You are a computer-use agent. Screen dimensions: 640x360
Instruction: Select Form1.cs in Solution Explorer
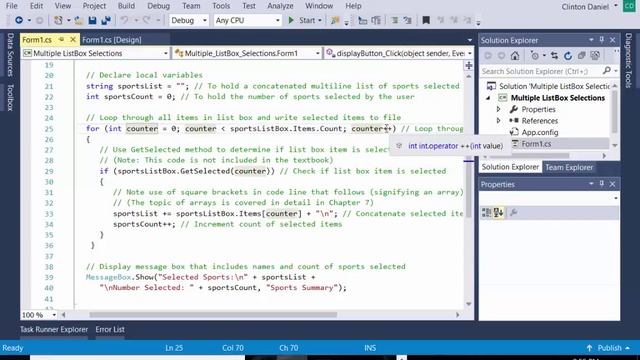coord(536,144)
